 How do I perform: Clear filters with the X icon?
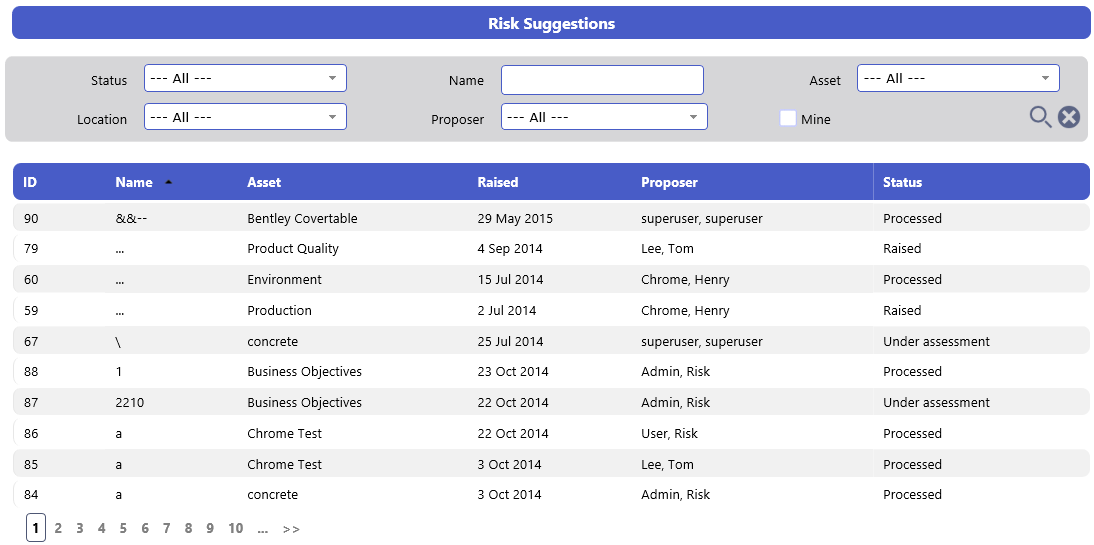point(1068,117)
